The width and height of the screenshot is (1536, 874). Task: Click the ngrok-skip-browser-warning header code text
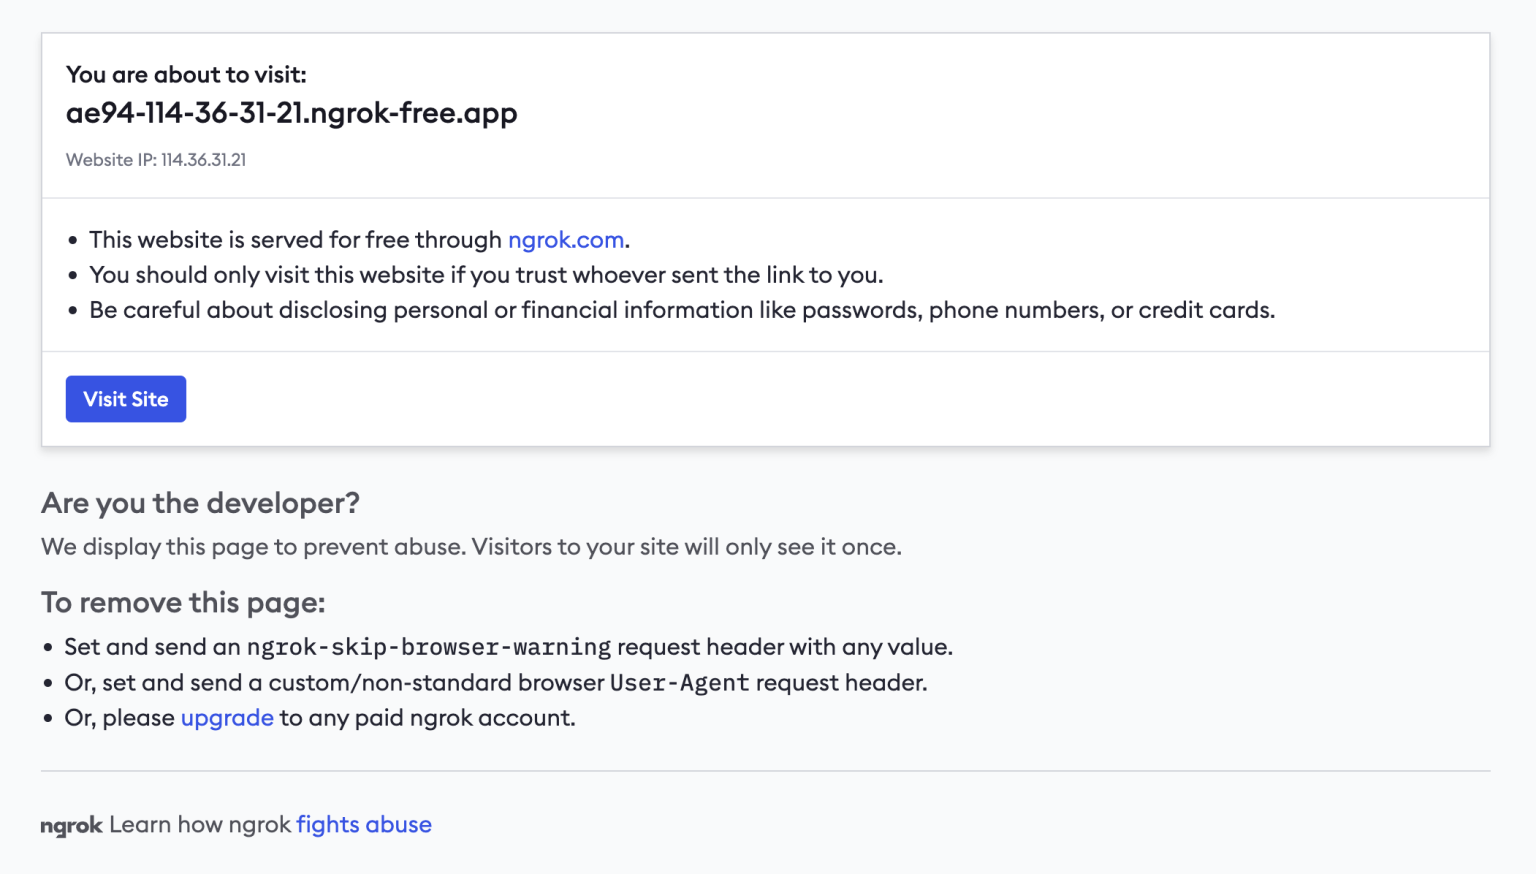(x=428, y=647)
